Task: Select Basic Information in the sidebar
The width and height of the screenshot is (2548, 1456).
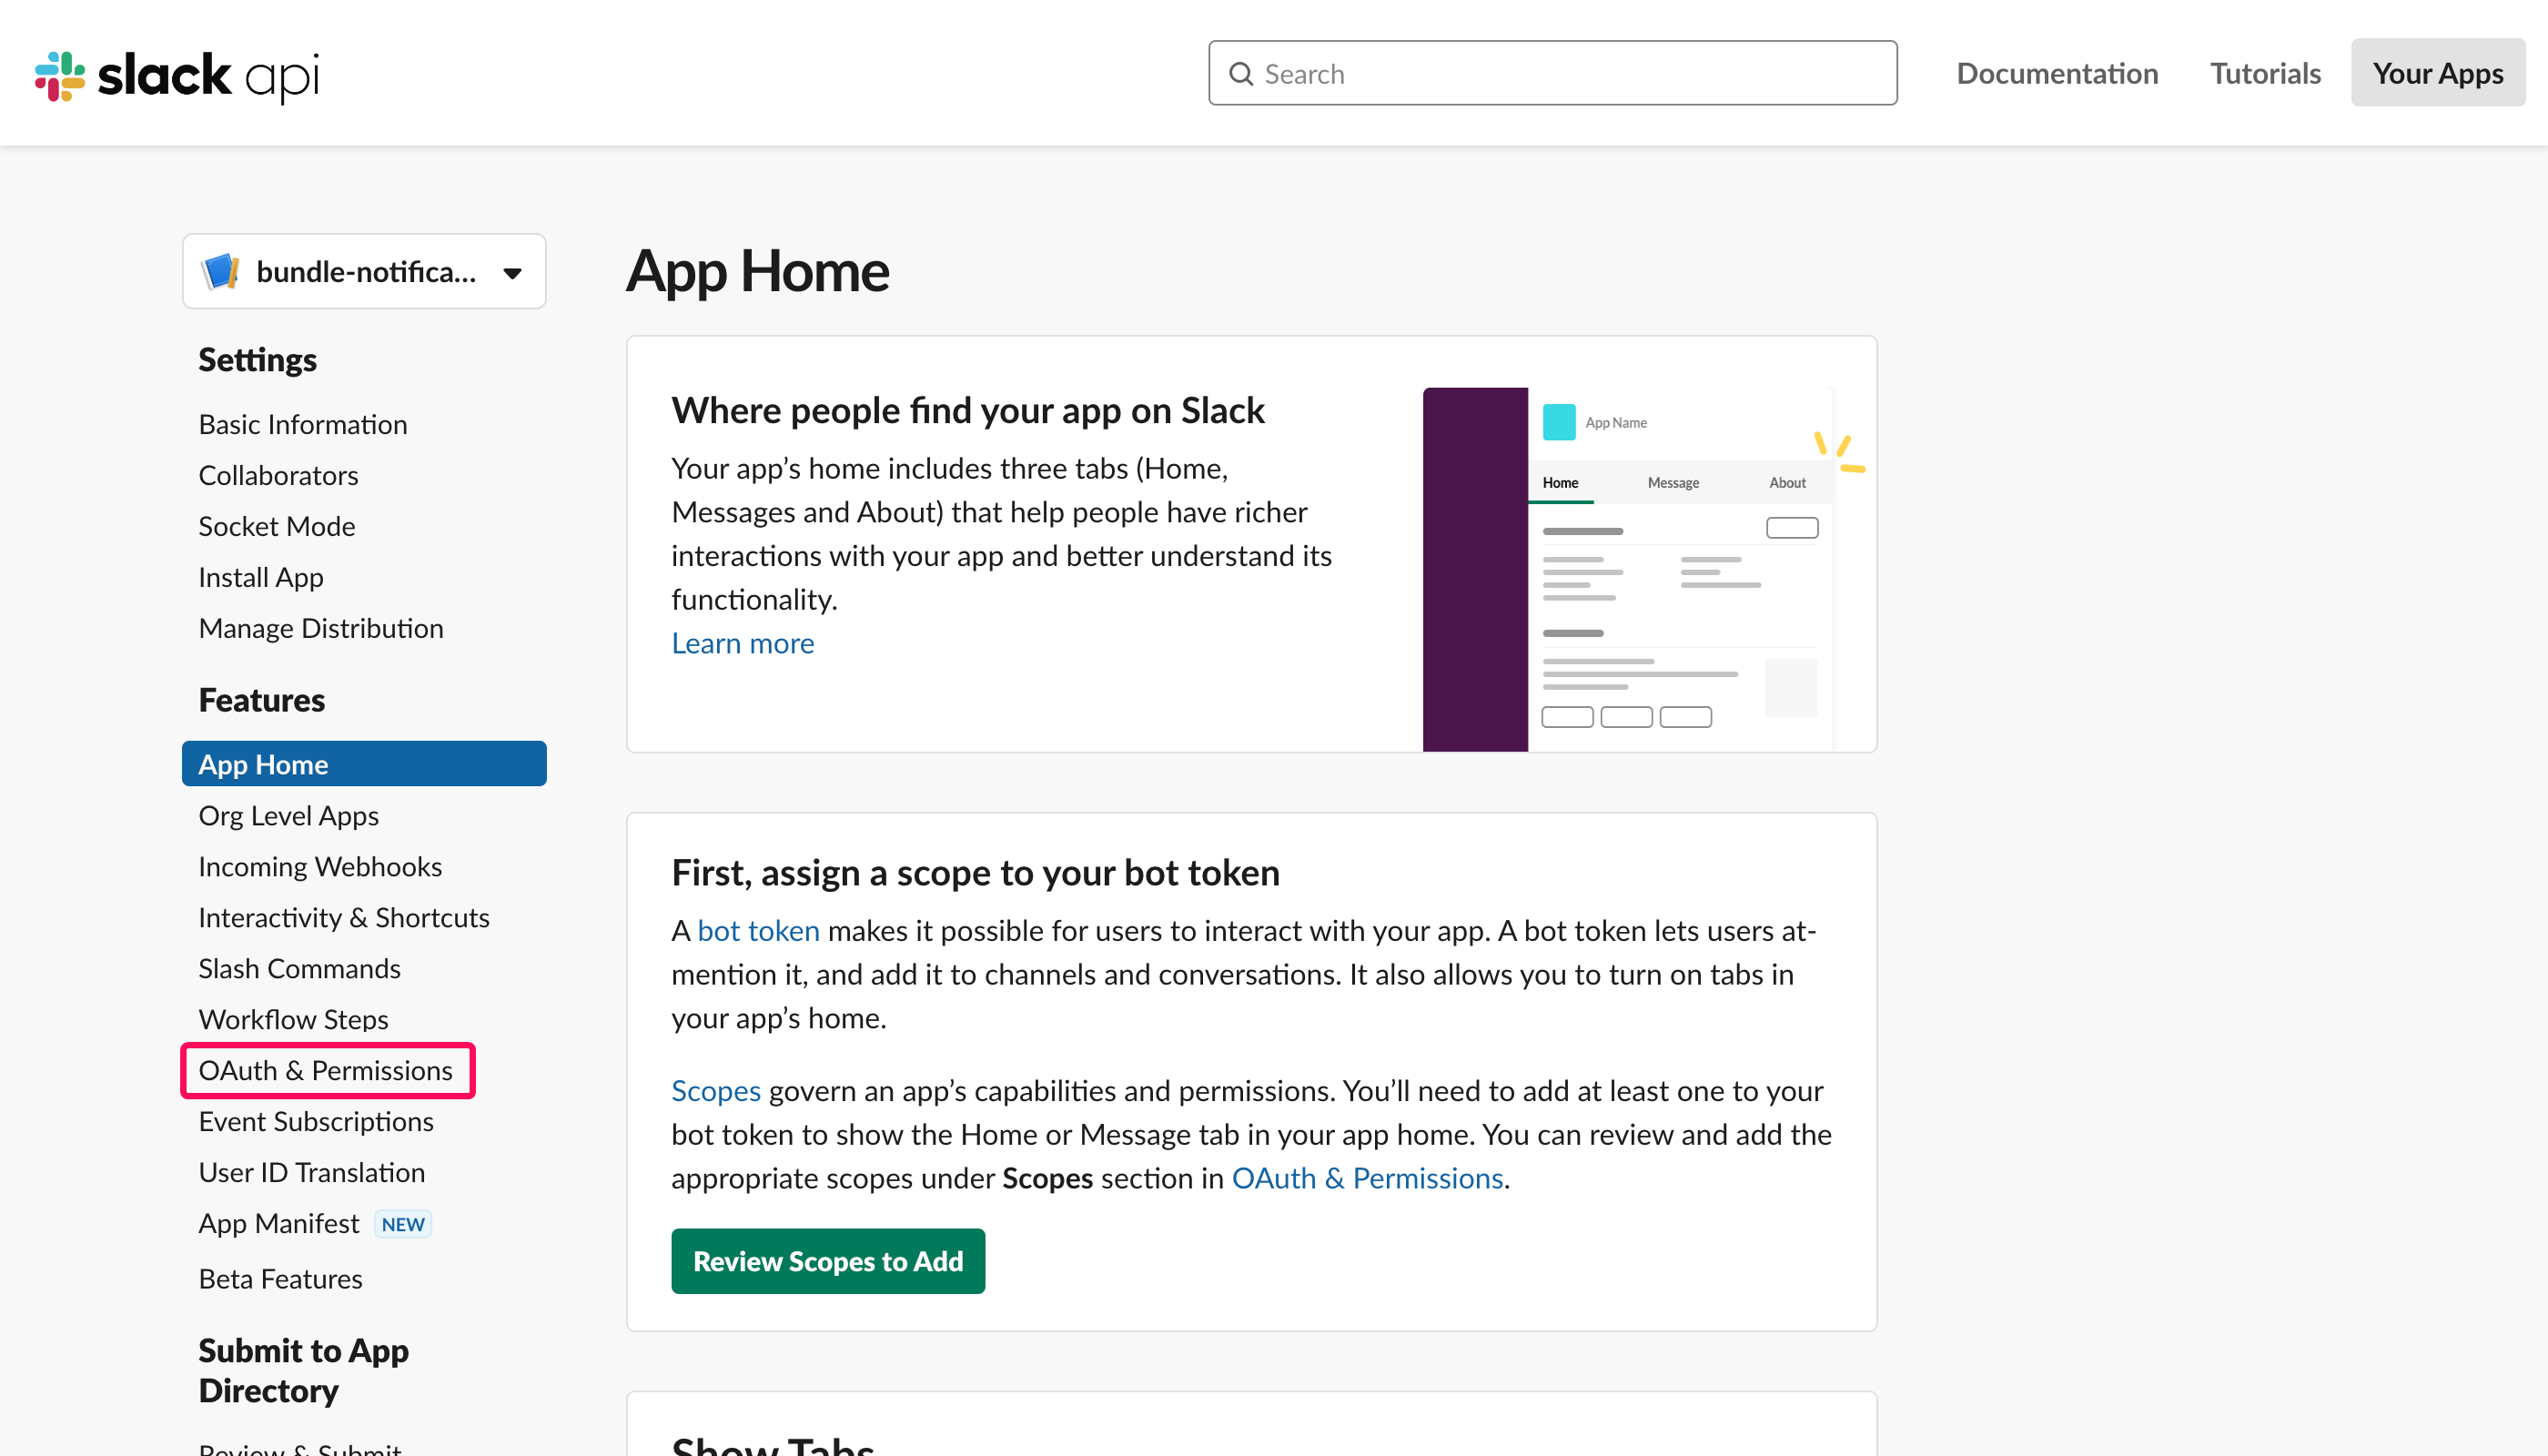Action: coord(303,424)
